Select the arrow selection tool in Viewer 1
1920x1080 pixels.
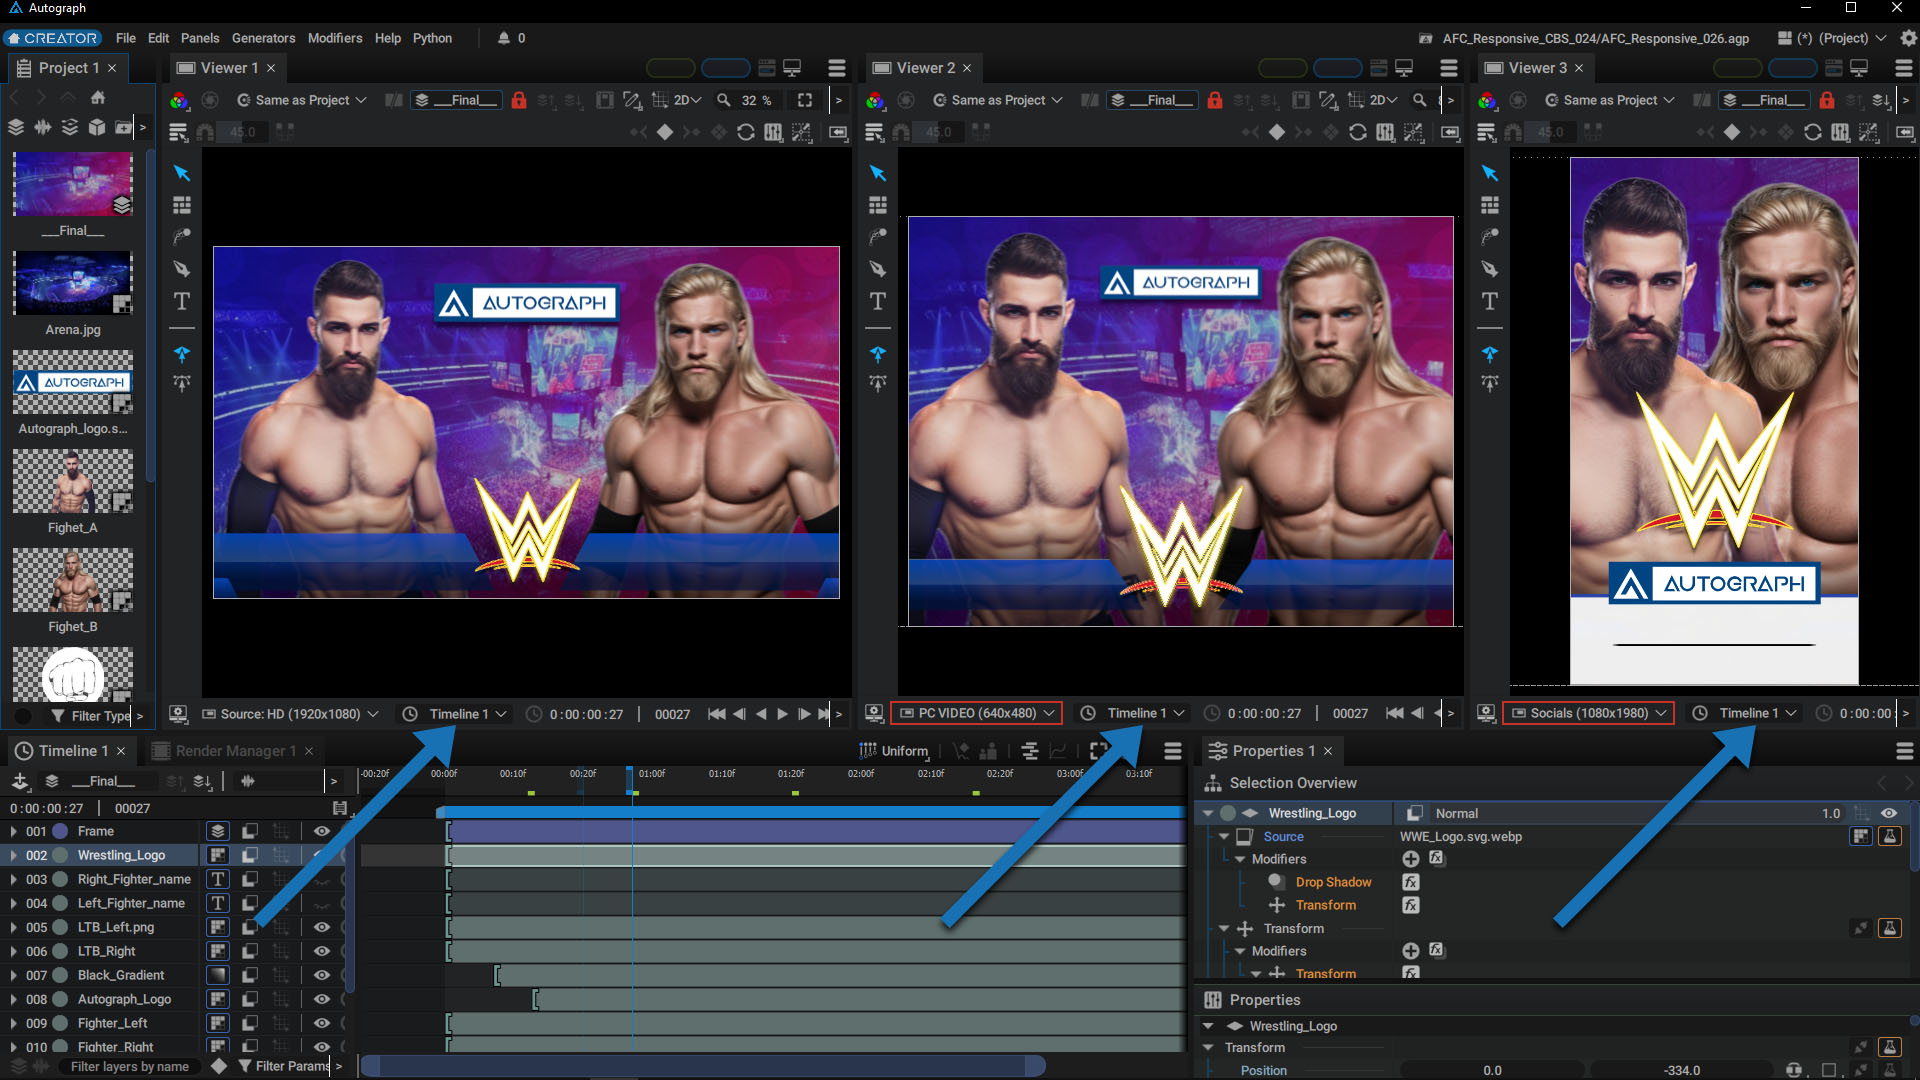(x=182, y=173)
